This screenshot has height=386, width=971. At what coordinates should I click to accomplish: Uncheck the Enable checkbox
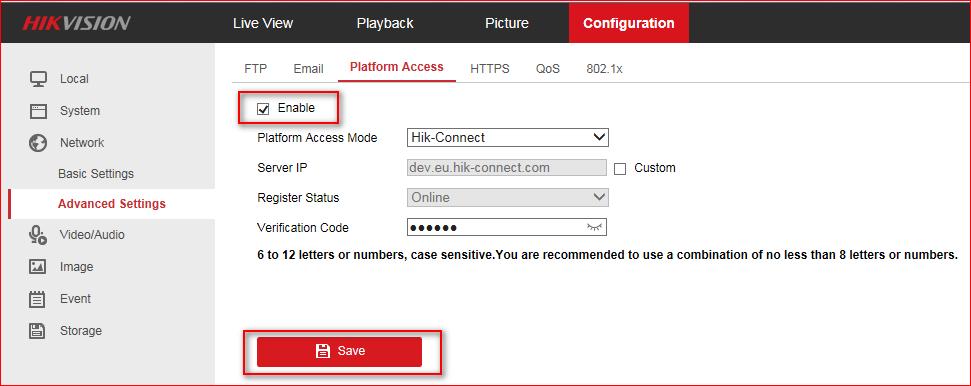[x=263, y=109]
